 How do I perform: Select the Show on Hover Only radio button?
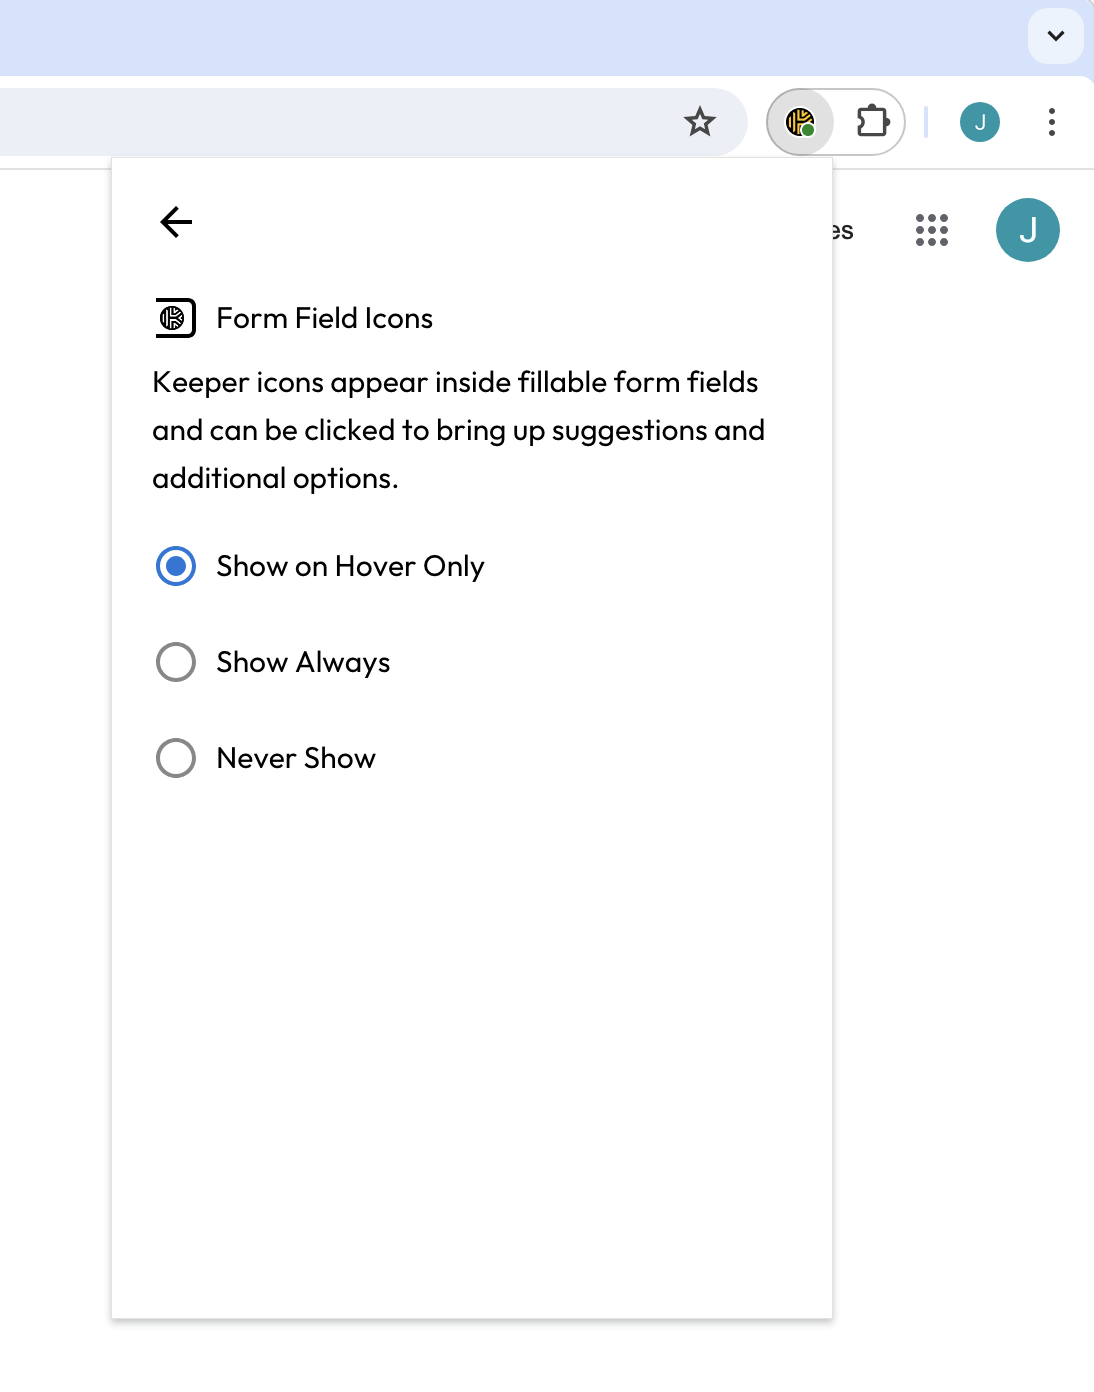(176, 566)
